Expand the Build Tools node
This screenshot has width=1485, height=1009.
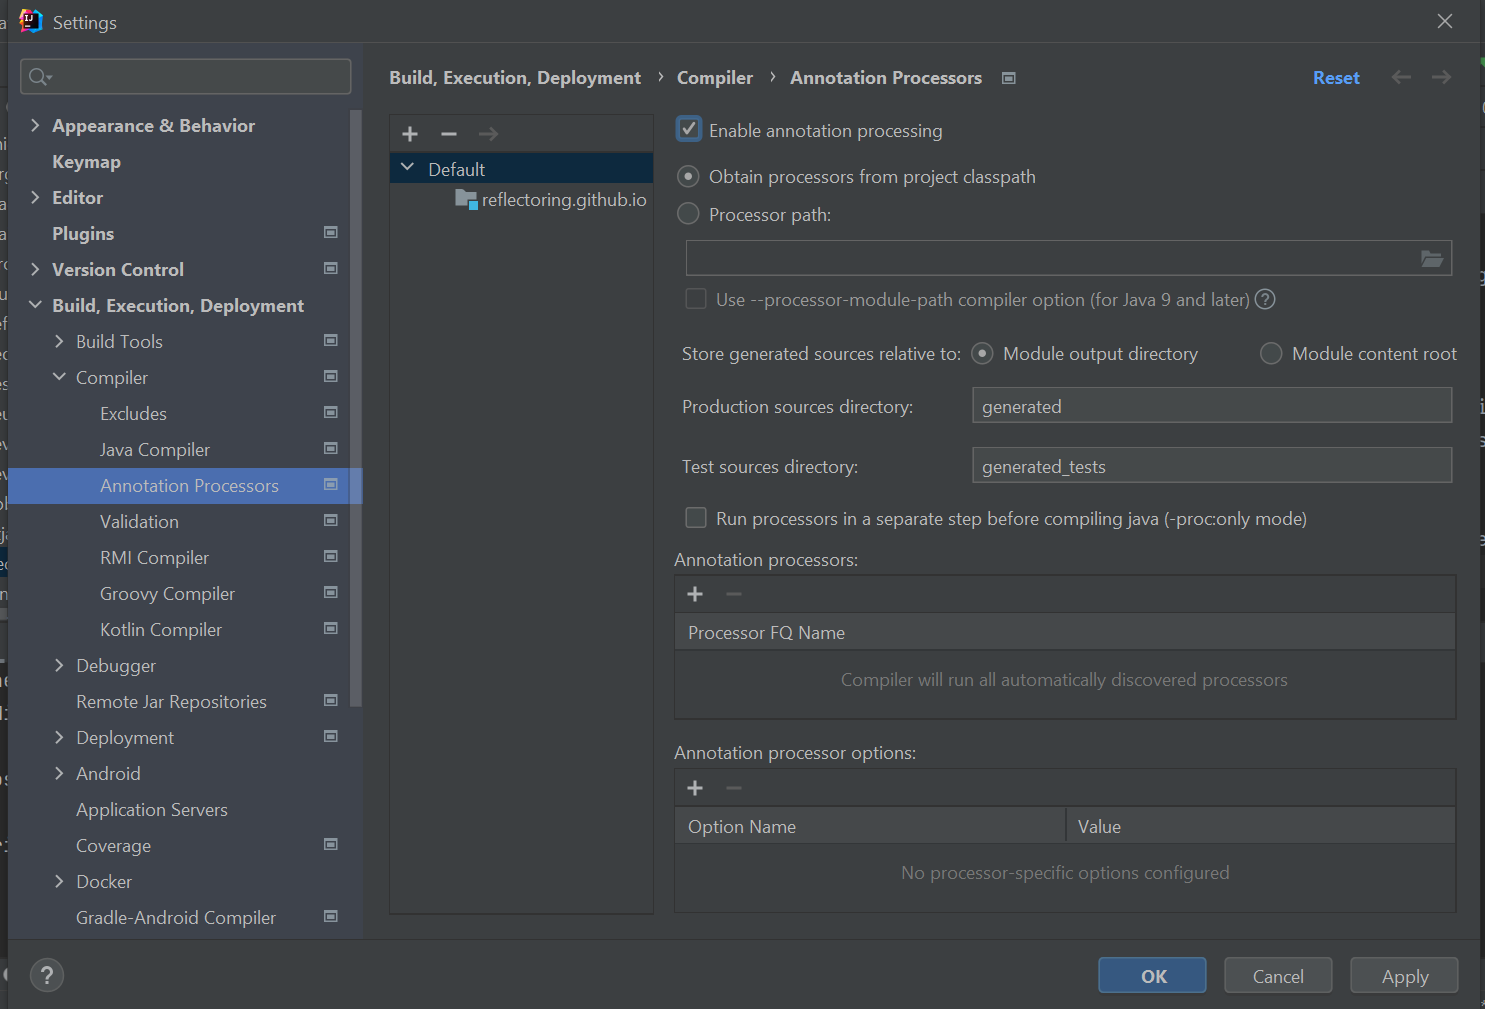[59, 341]
